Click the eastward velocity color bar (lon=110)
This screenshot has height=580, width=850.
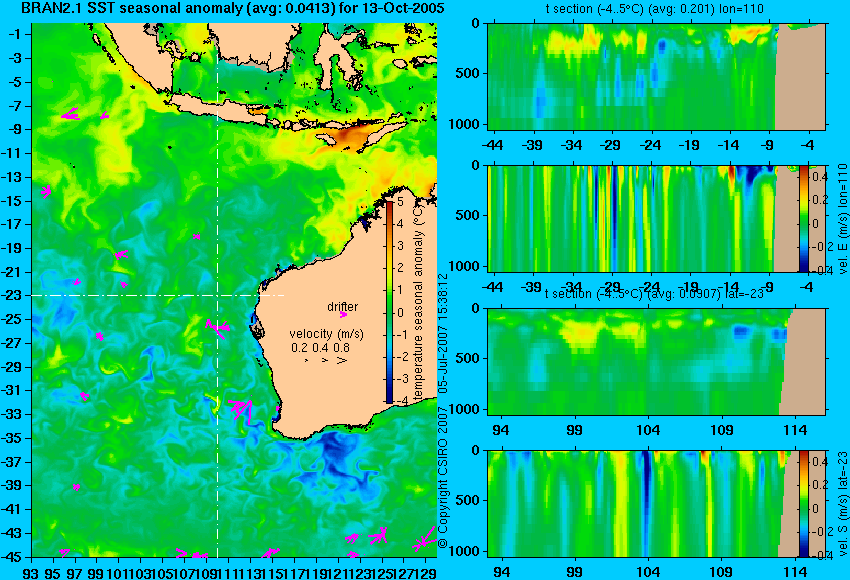pyautogui.click(x=804, y=218)
